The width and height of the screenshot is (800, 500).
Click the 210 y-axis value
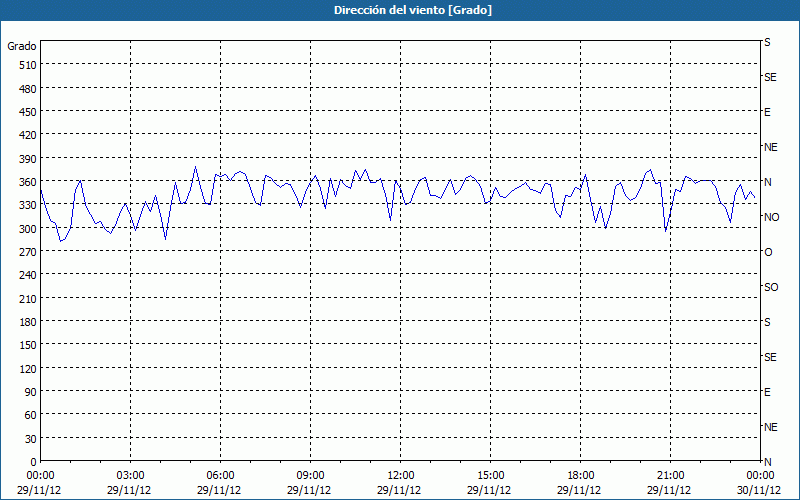[29, 299]
